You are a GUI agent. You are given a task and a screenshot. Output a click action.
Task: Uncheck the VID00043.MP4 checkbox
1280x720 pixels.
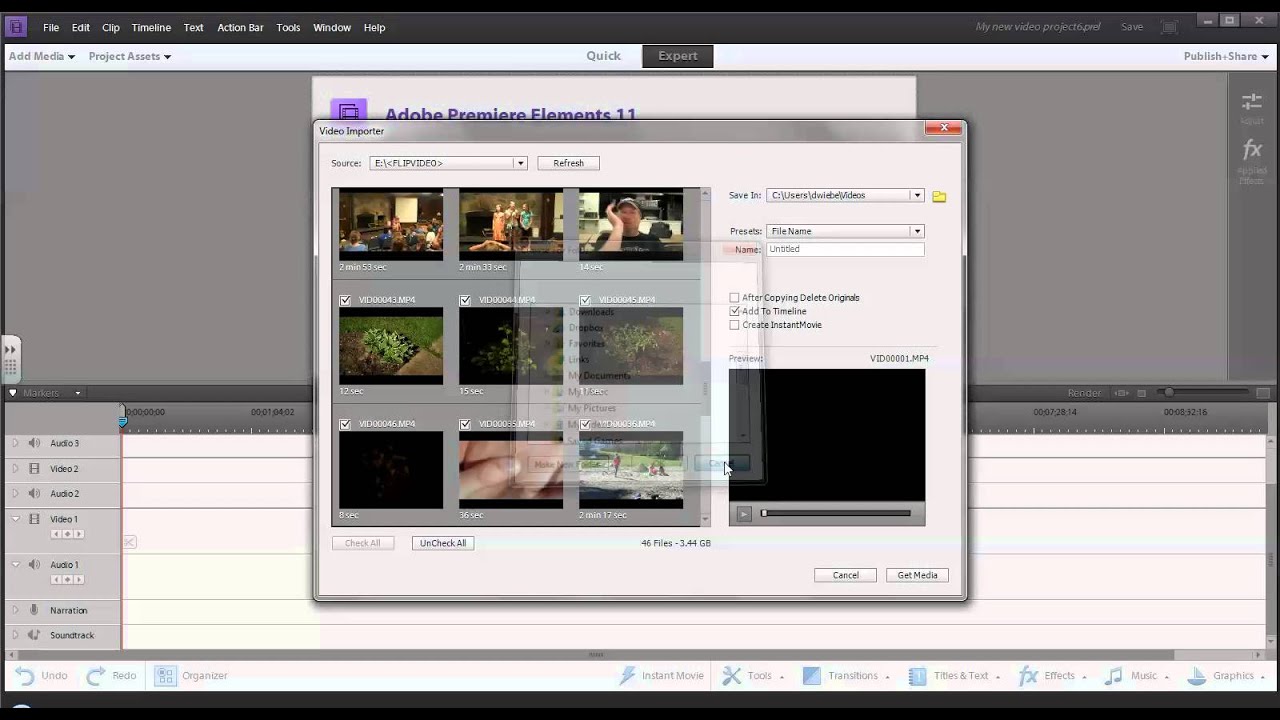345,300
